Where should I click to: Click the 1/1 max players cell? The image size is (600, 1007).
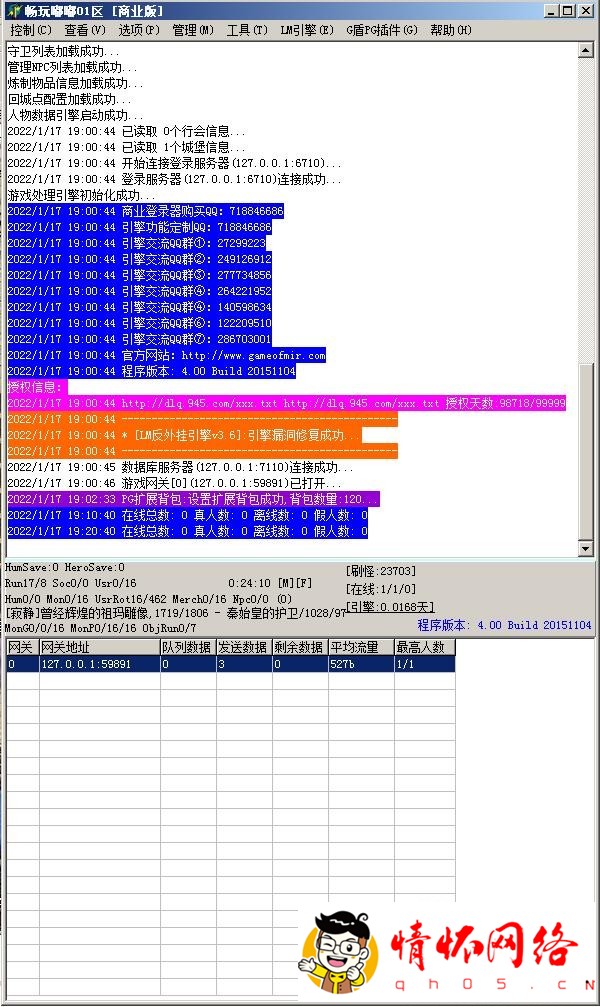(x=425, y=663)
